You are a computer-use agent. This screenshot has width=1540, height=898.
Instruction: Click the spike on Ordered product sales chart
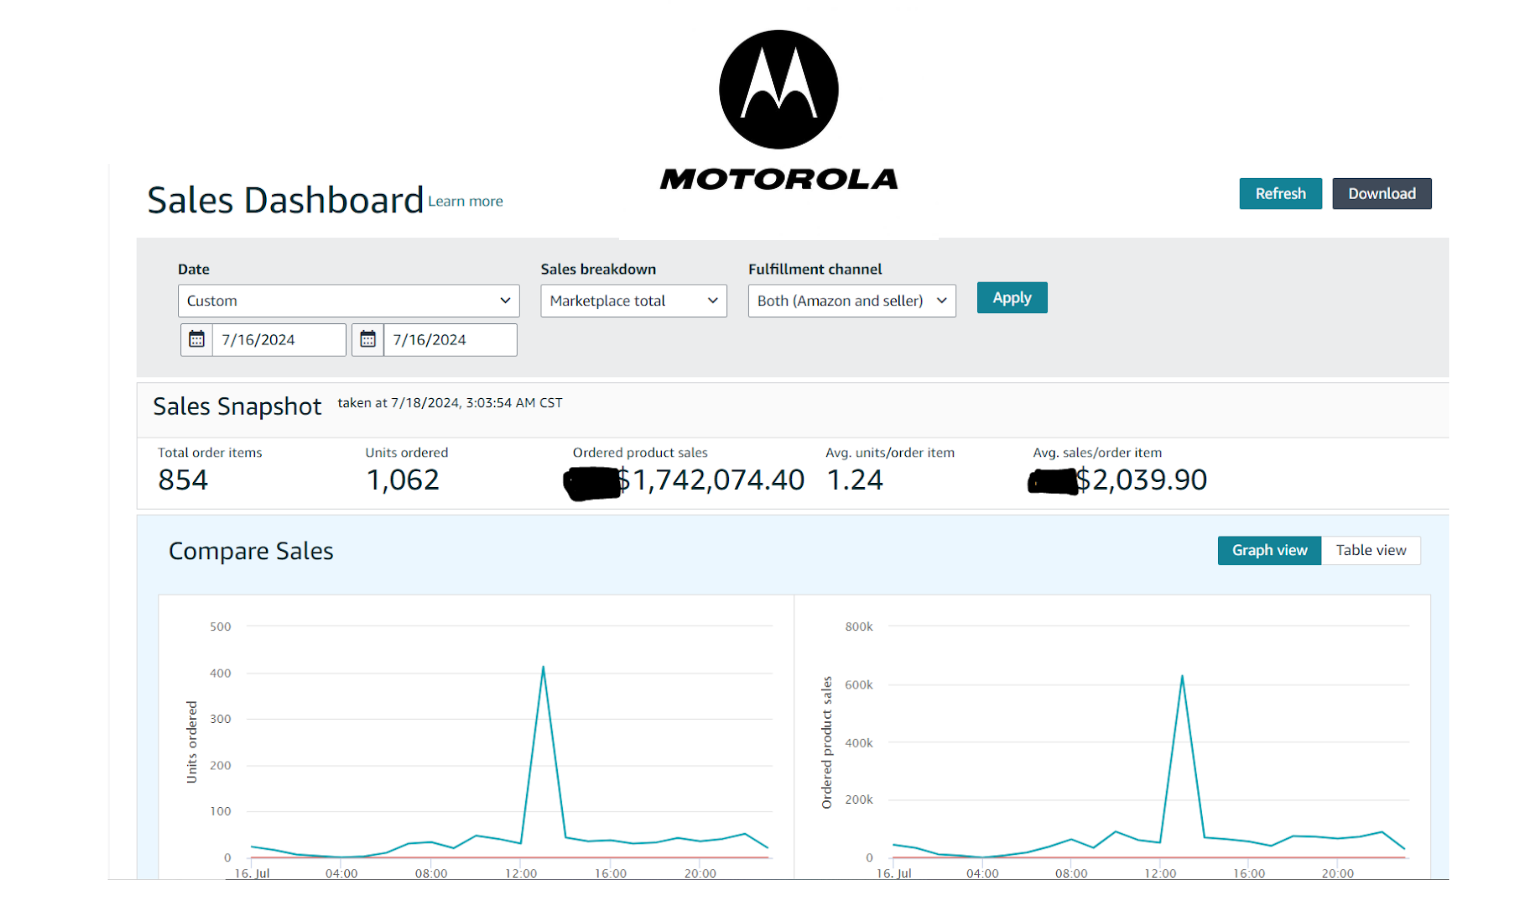pyautogui.click(x=1183, y=677)
